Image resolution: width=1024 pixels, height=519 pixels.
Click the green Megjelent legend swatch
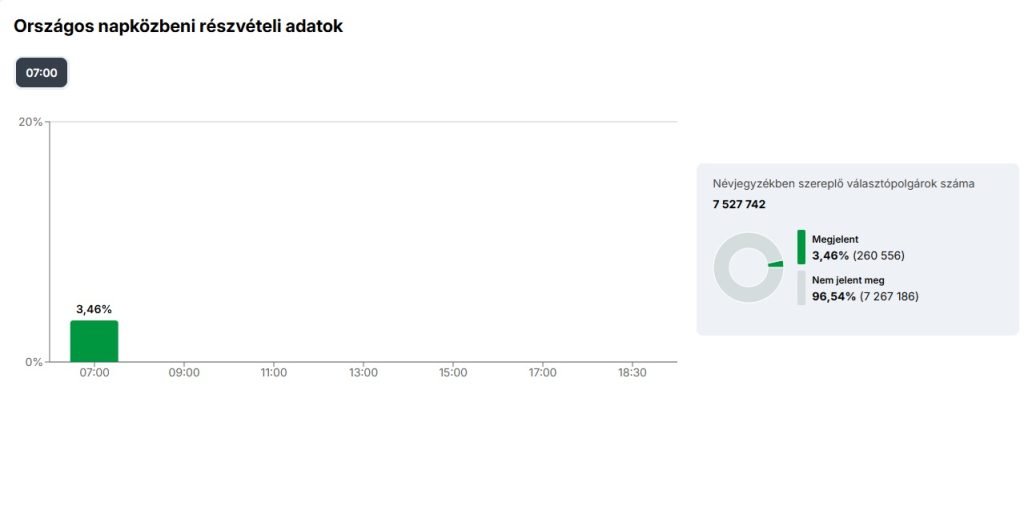pos(801,247)
